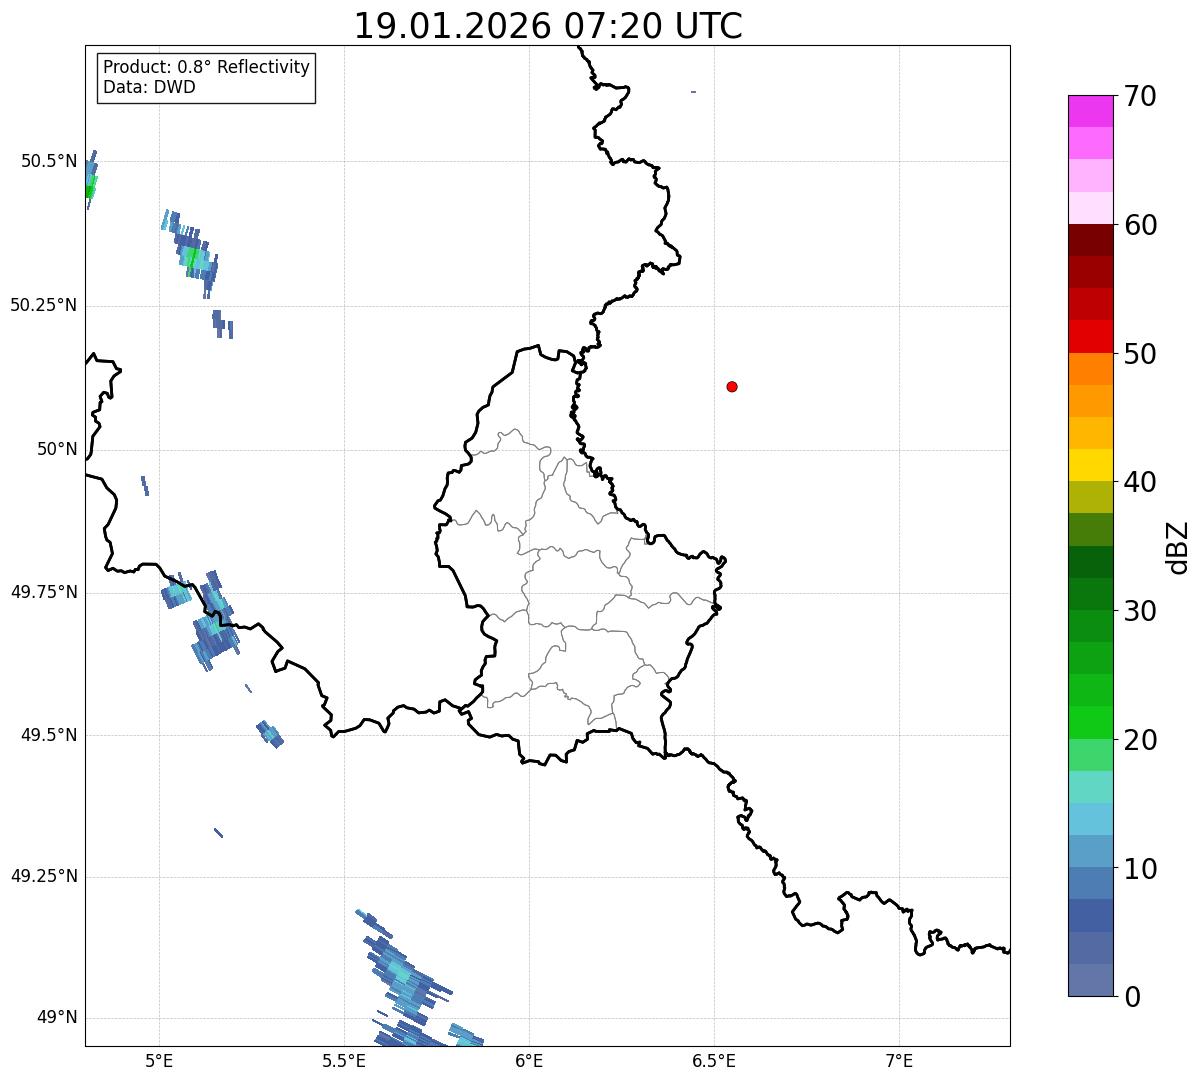Click the colorbar tick value 30
The image size is (1202, 1081).
tap(1141, 611)
